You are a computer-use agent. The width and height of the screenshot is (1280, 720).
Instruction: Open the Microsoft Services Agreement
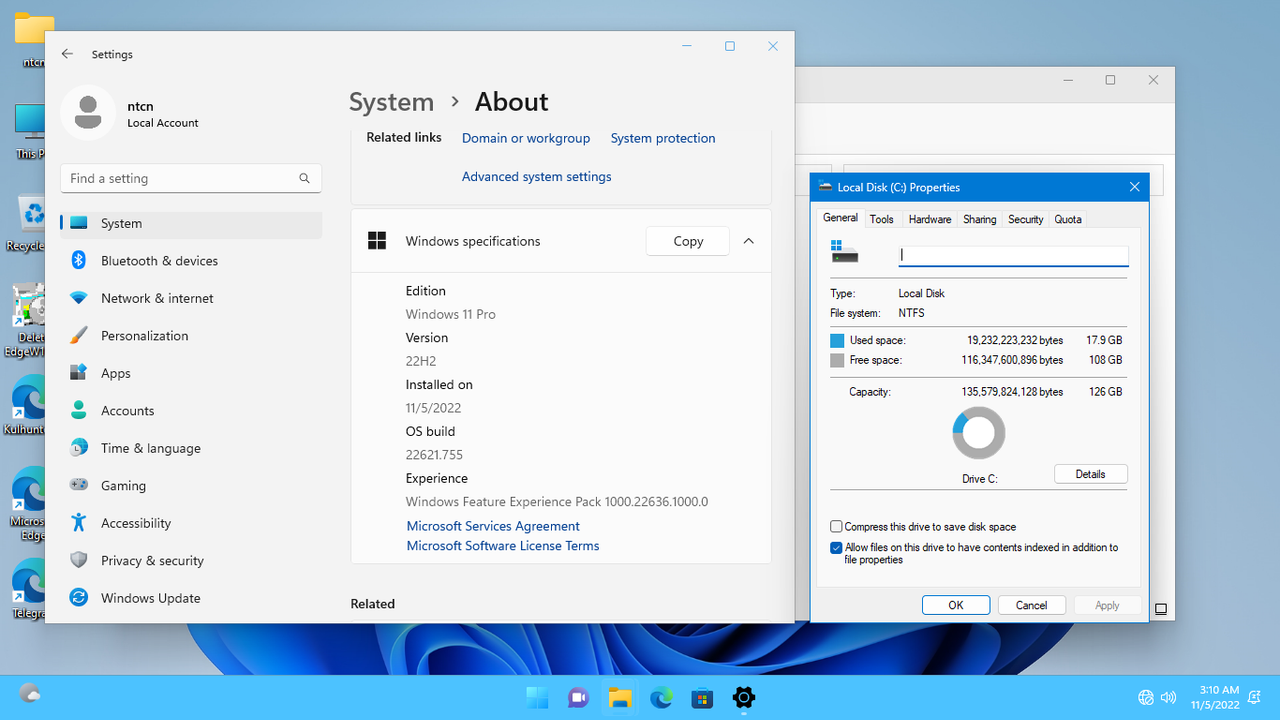click(493, 526)
